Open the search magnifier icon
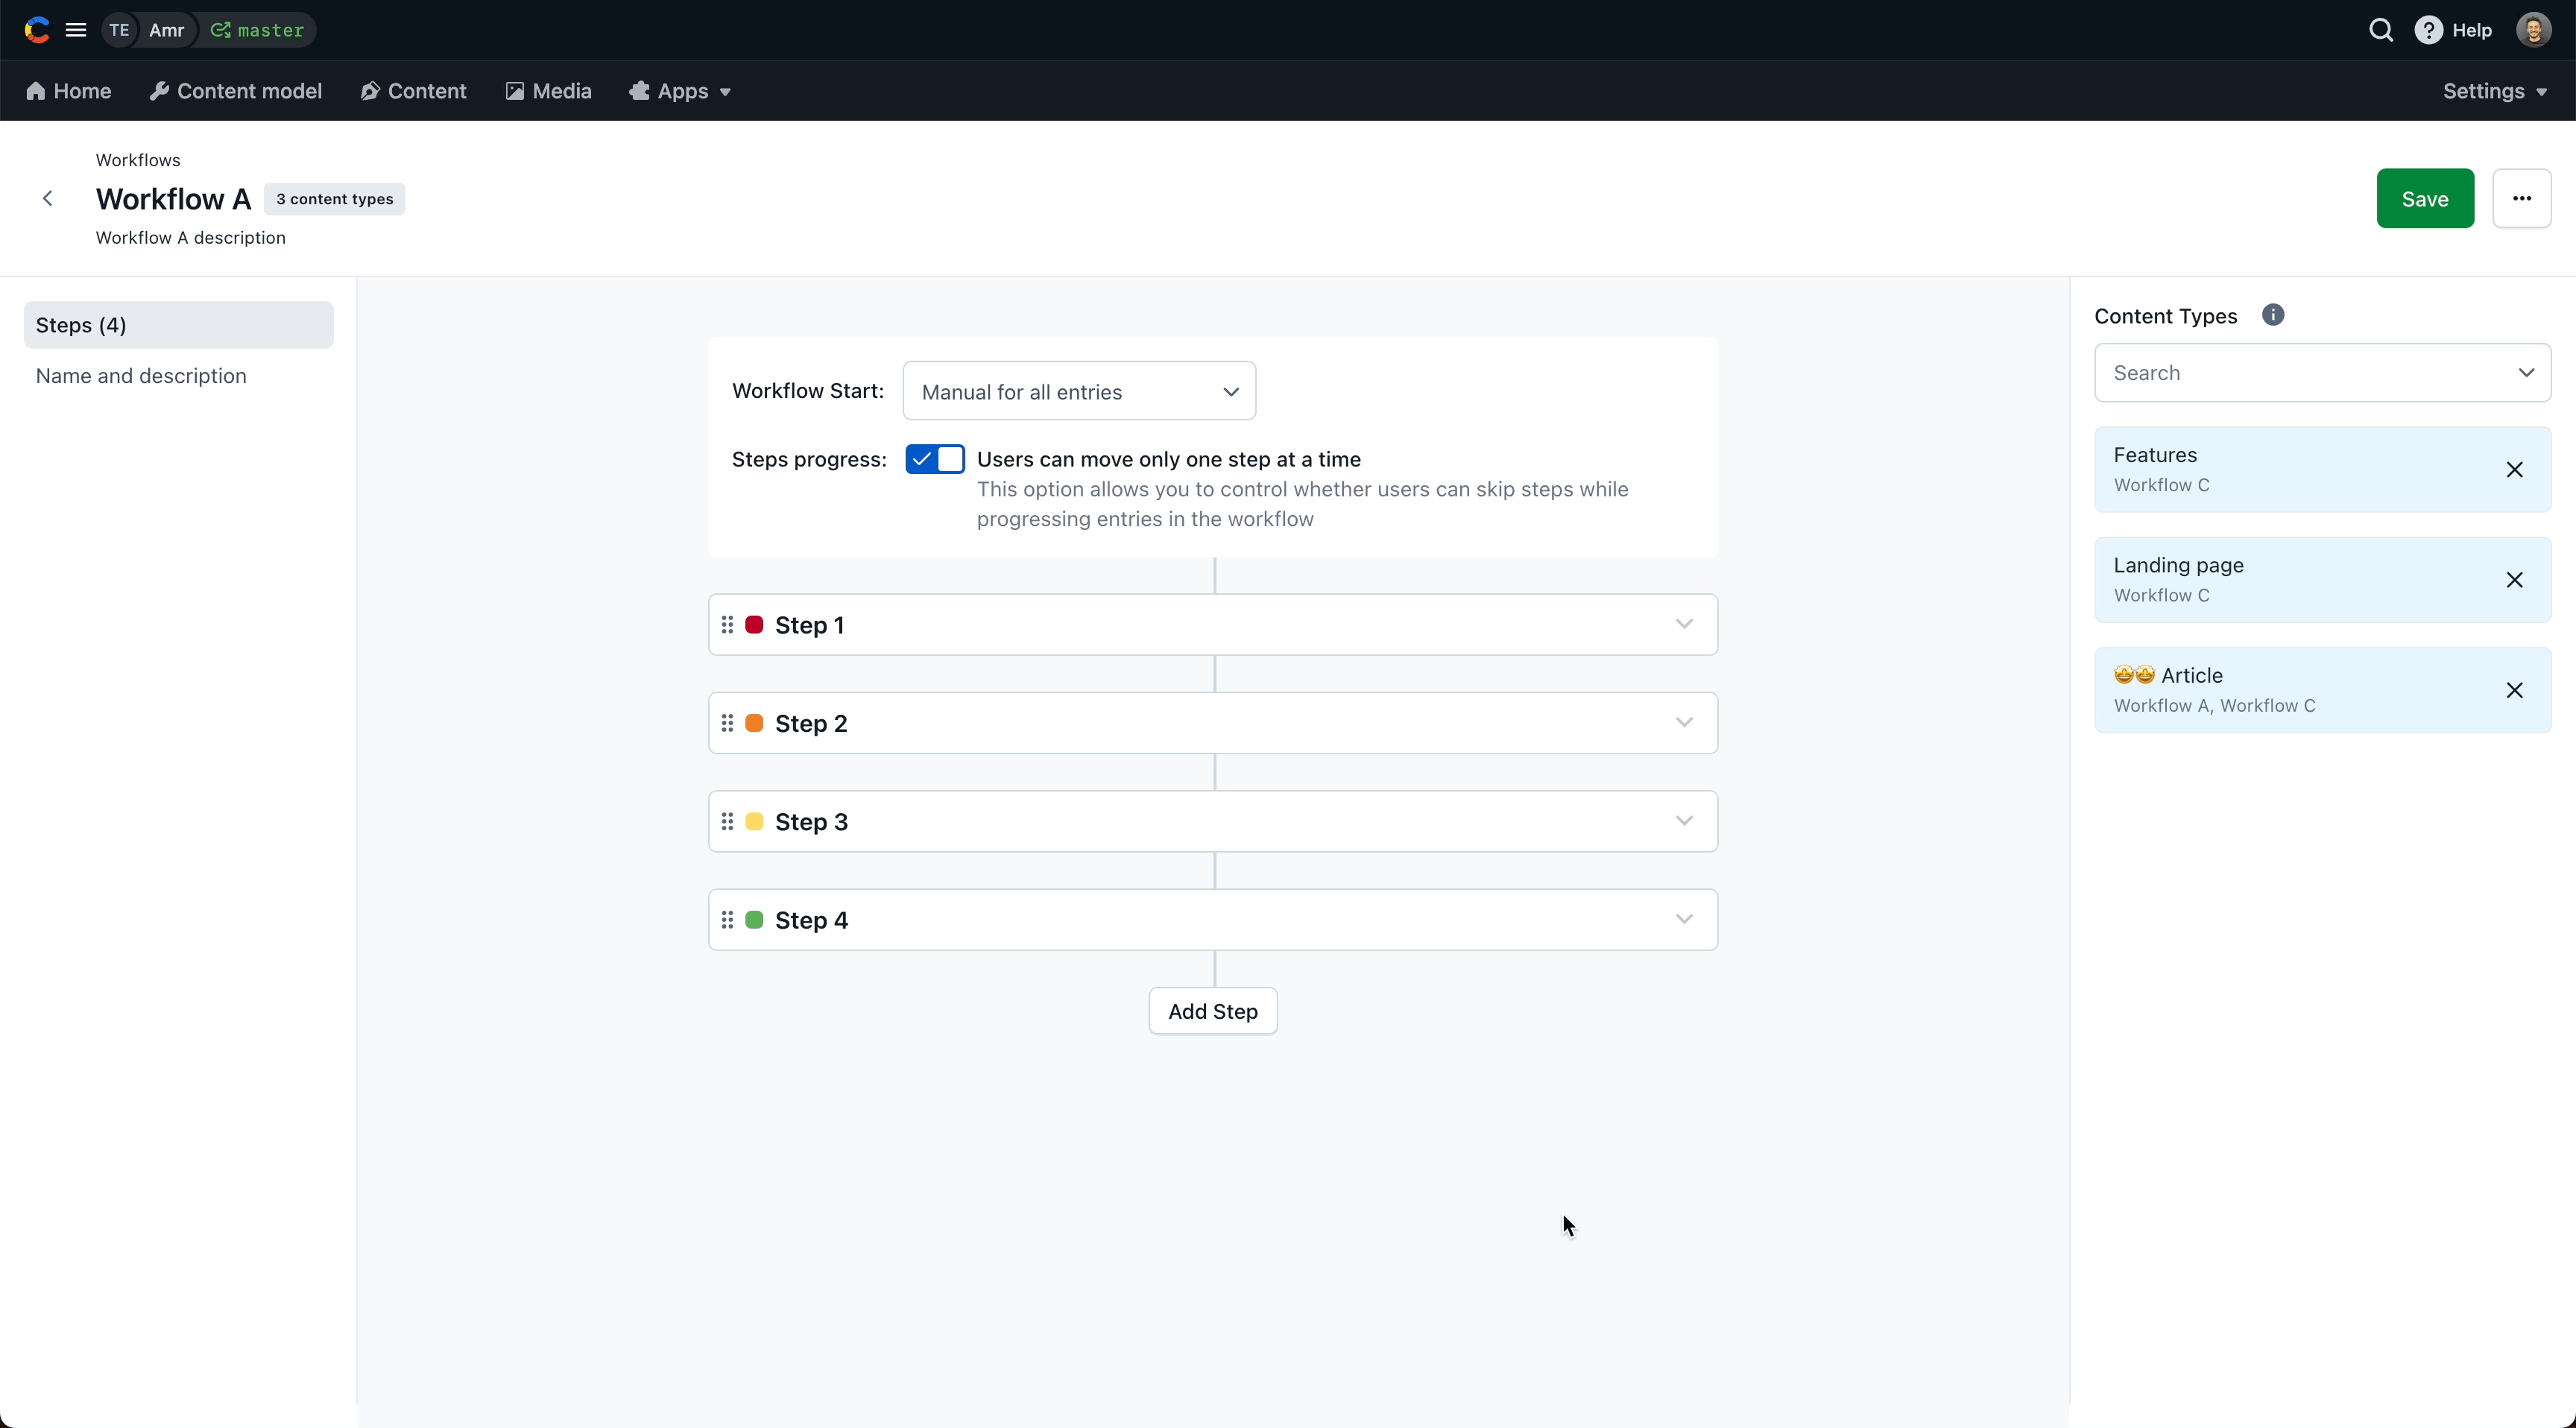The height and width of the screenshot is (1428, 2576). point(2381,30)
